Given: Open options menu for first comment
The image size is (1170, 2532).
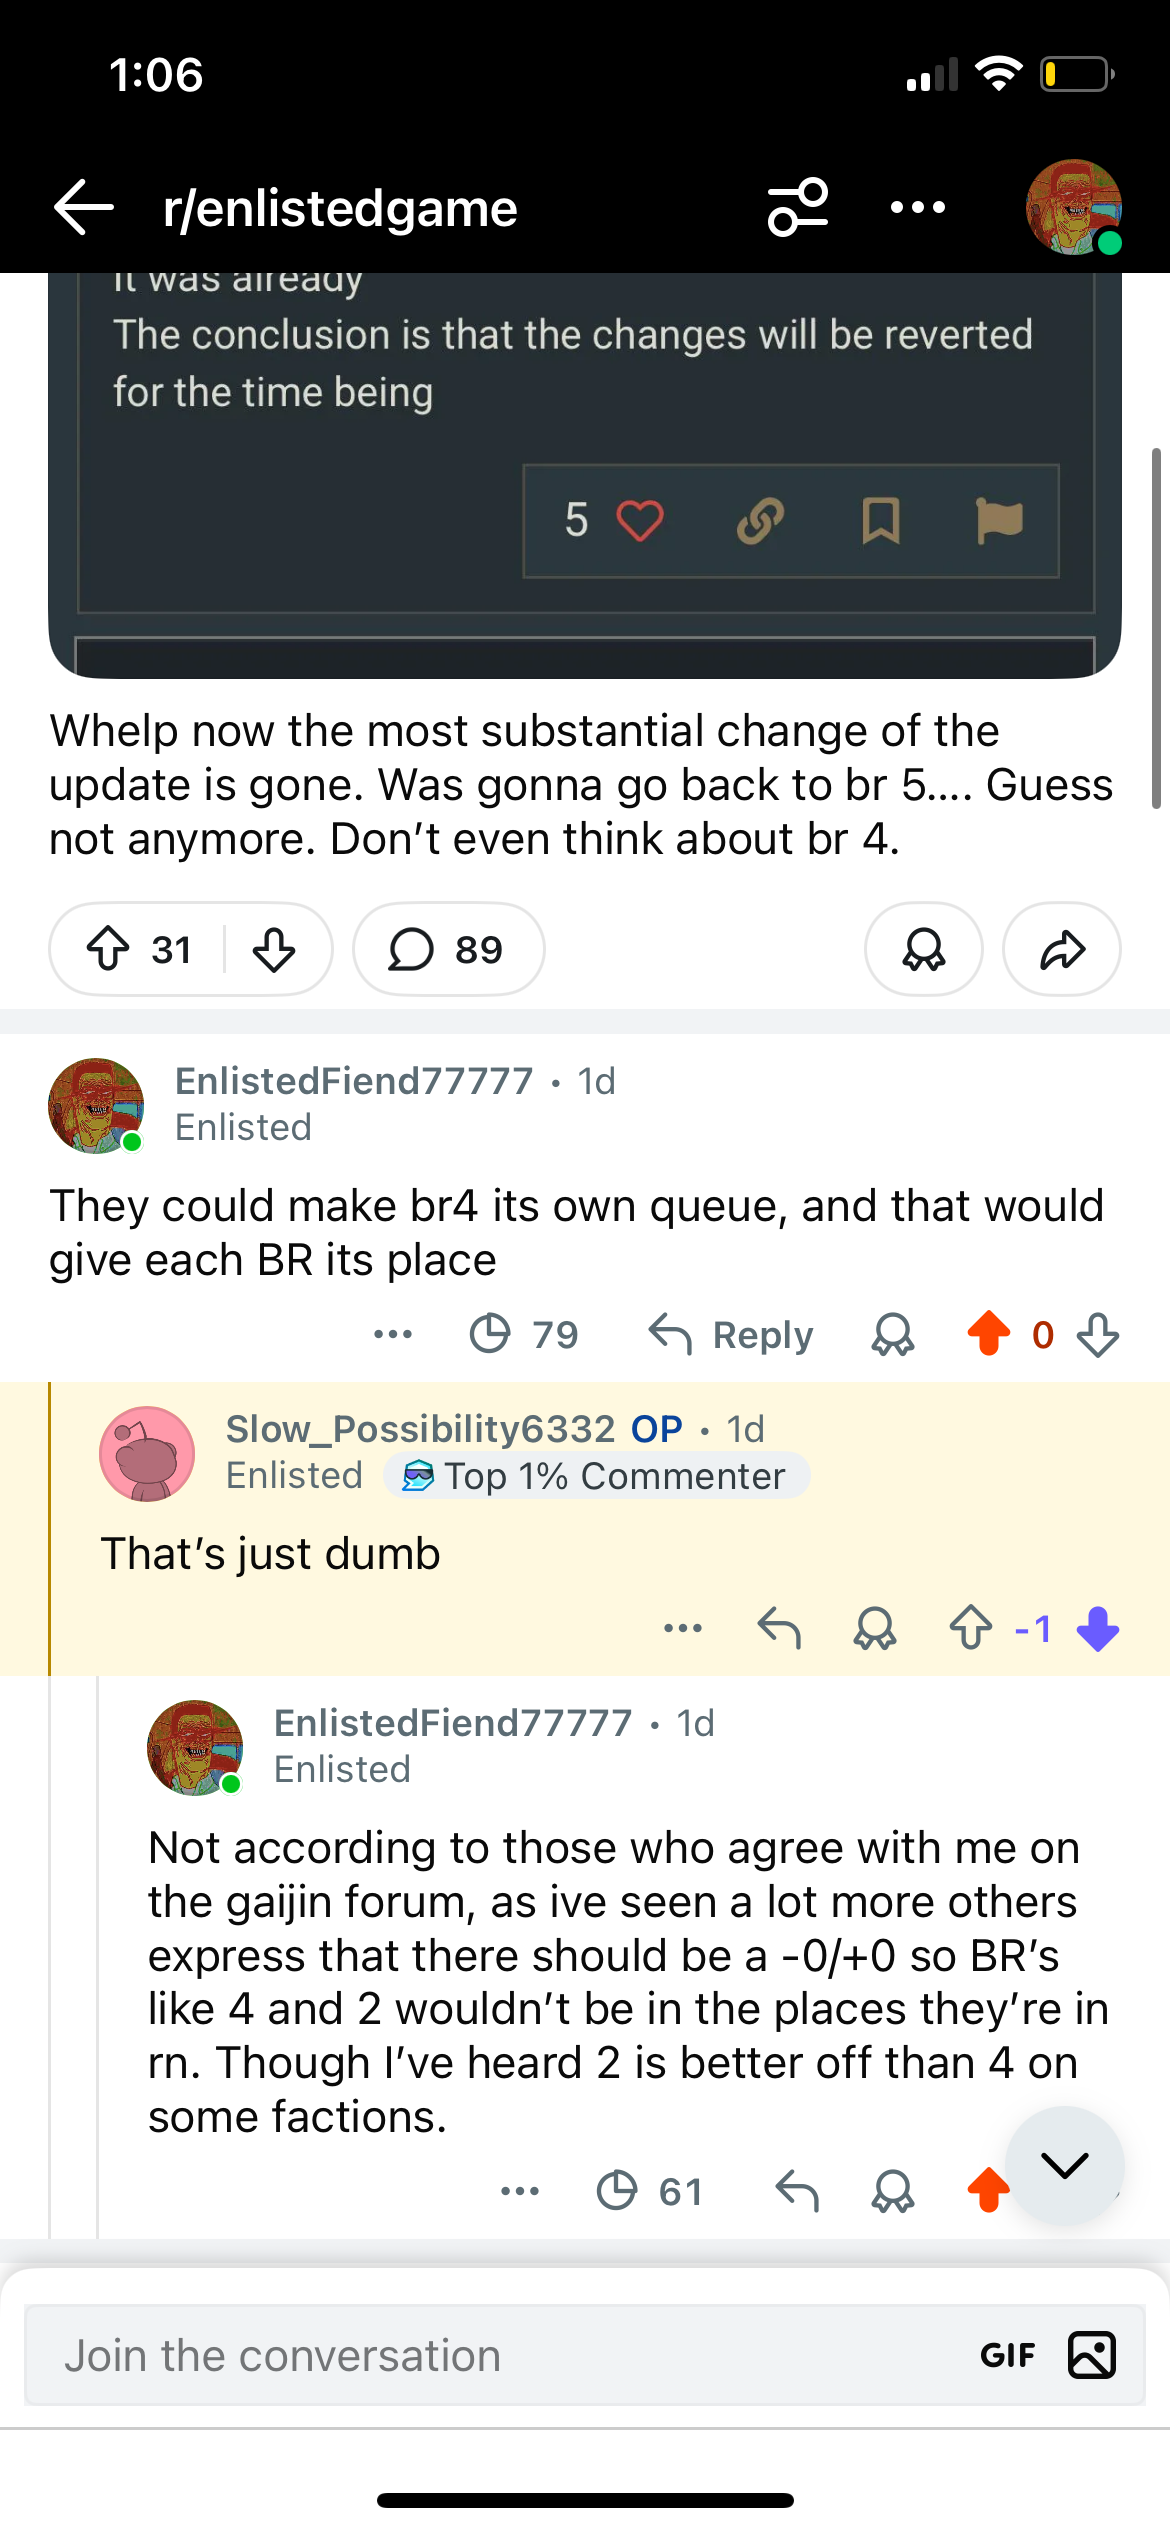Looking at the screenshot, I should point(393,1334).
